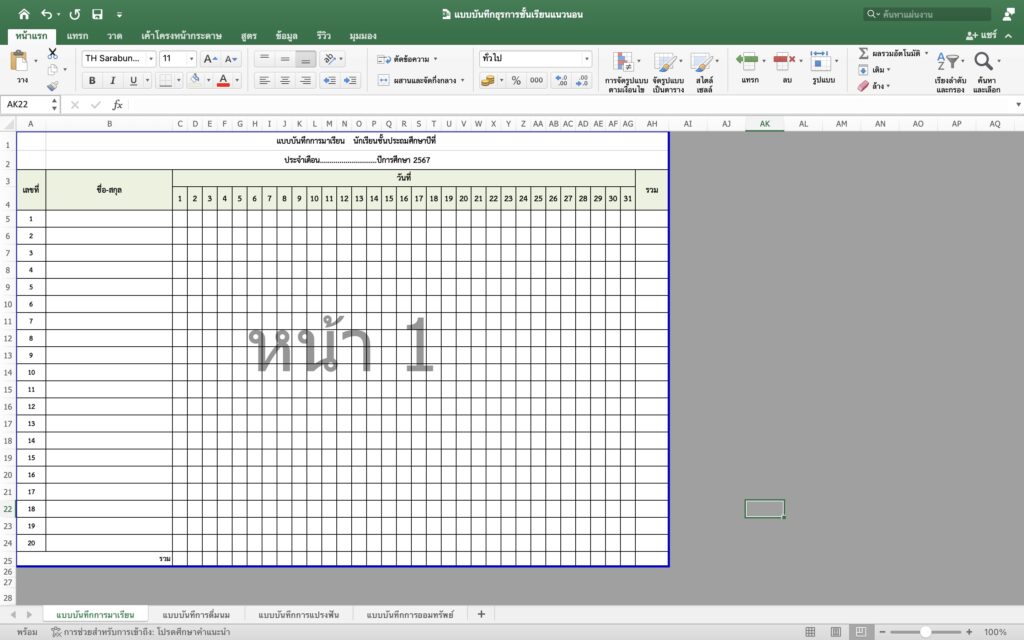
Task: Open the สูตร ribbon tab
Action: [249, 36]
